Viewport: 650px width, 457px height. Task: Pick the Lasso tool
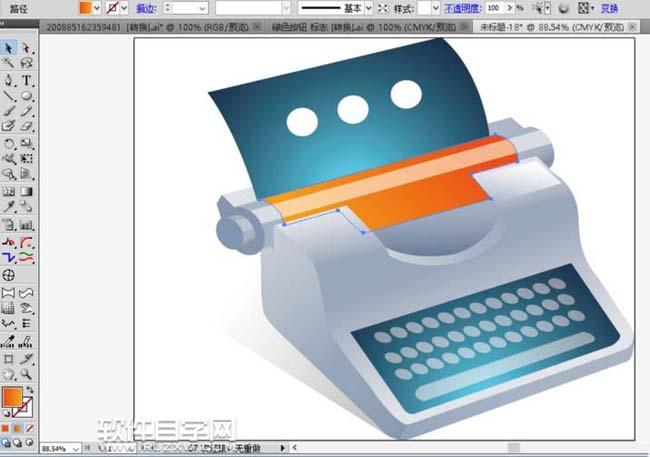(26, 63)
